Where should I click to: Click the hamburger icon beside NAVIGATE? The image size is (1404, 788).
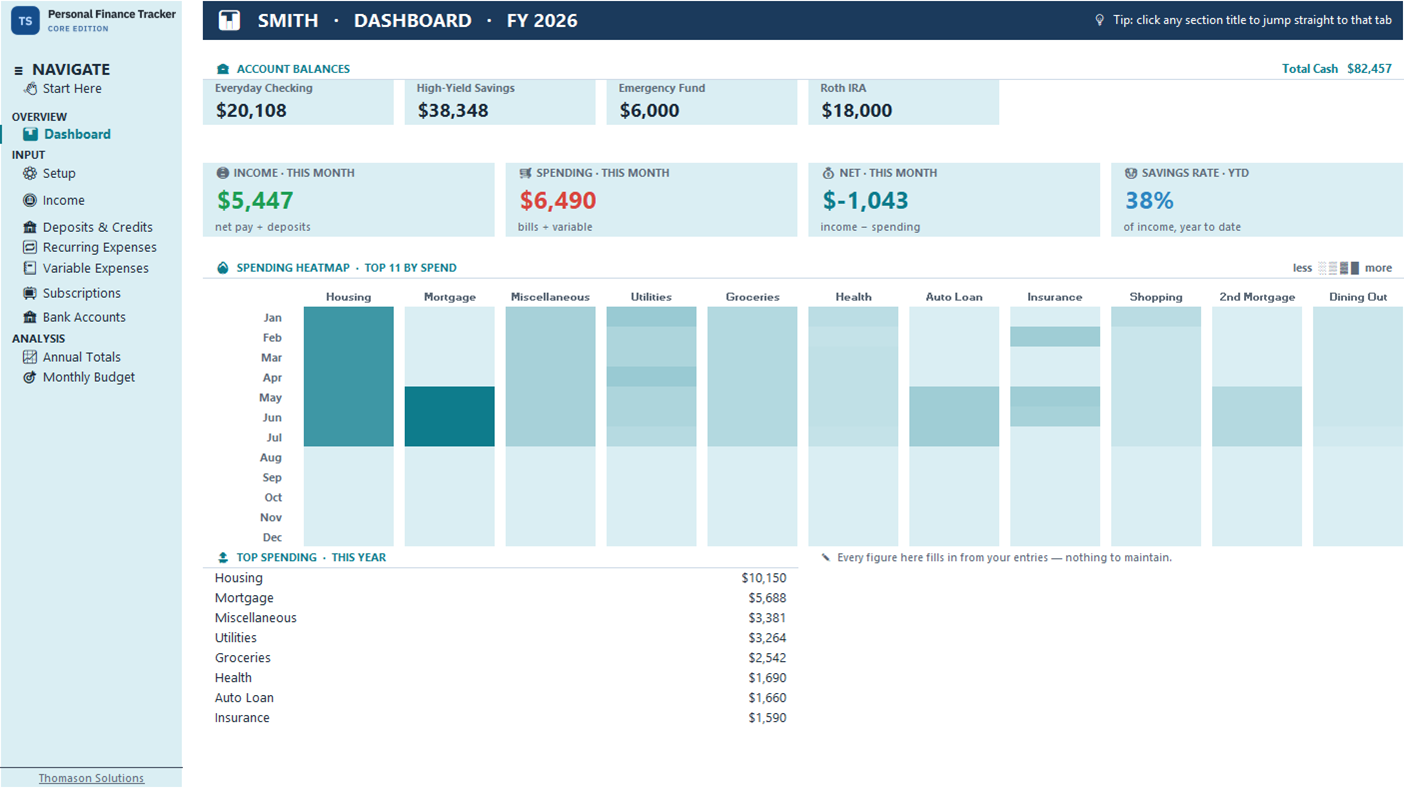pyautogui.click(x=18, y=71)
